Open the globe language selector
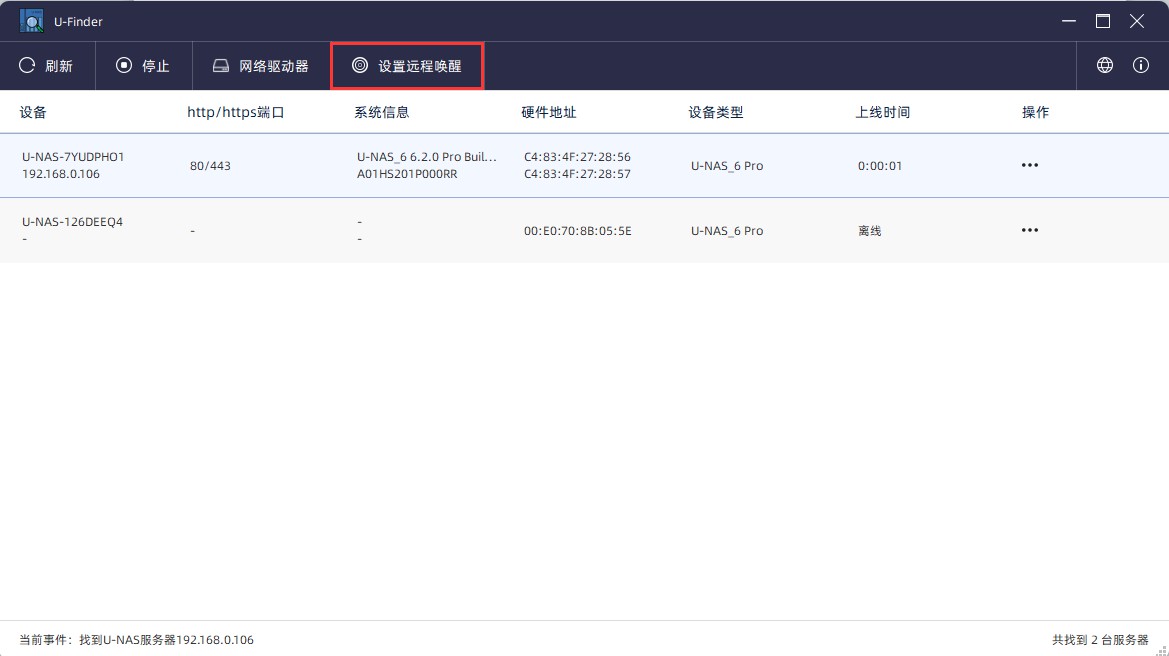The image size is (1169, 656). [1105, 66]
